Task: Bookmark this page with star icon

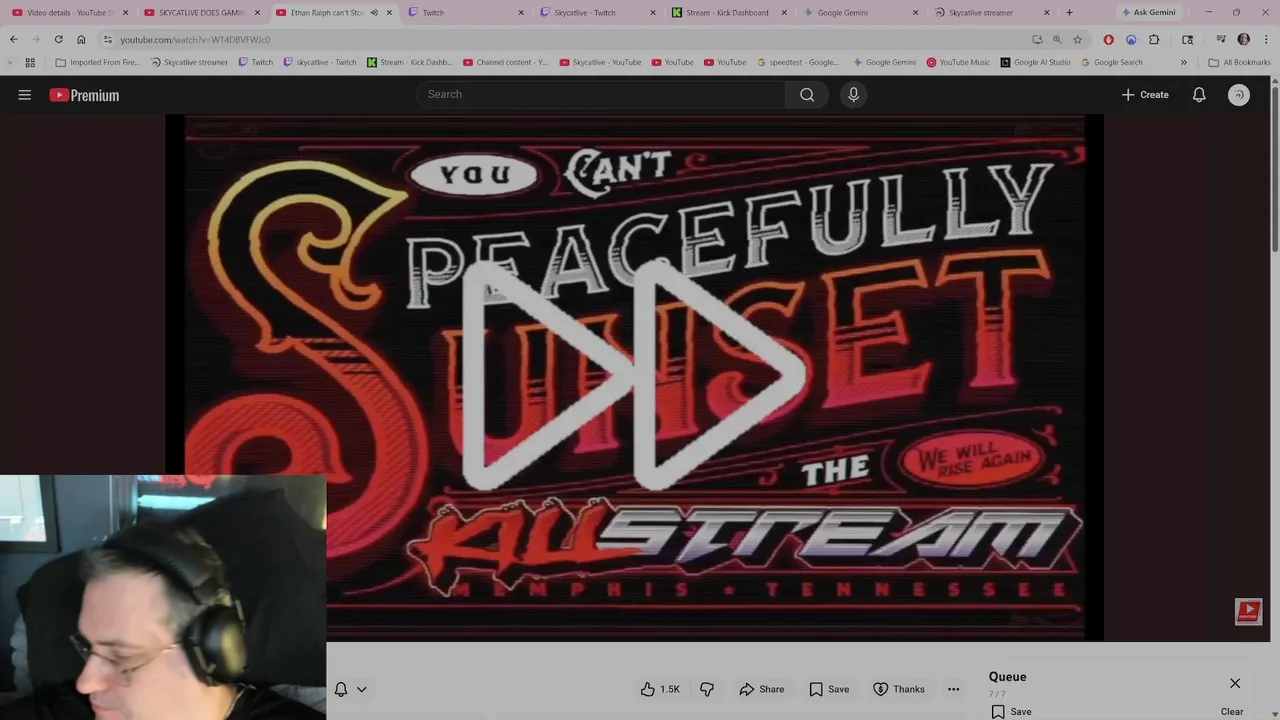Action: 1077,39
